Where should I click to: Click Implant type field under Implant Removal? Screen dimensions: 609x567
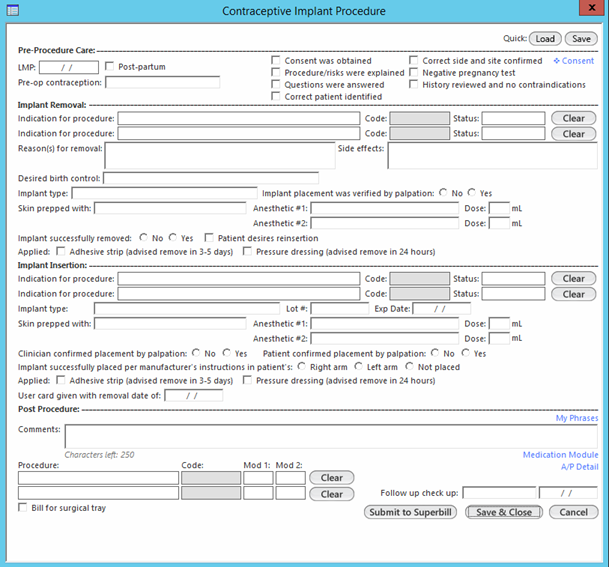click(x=165, y=193)
